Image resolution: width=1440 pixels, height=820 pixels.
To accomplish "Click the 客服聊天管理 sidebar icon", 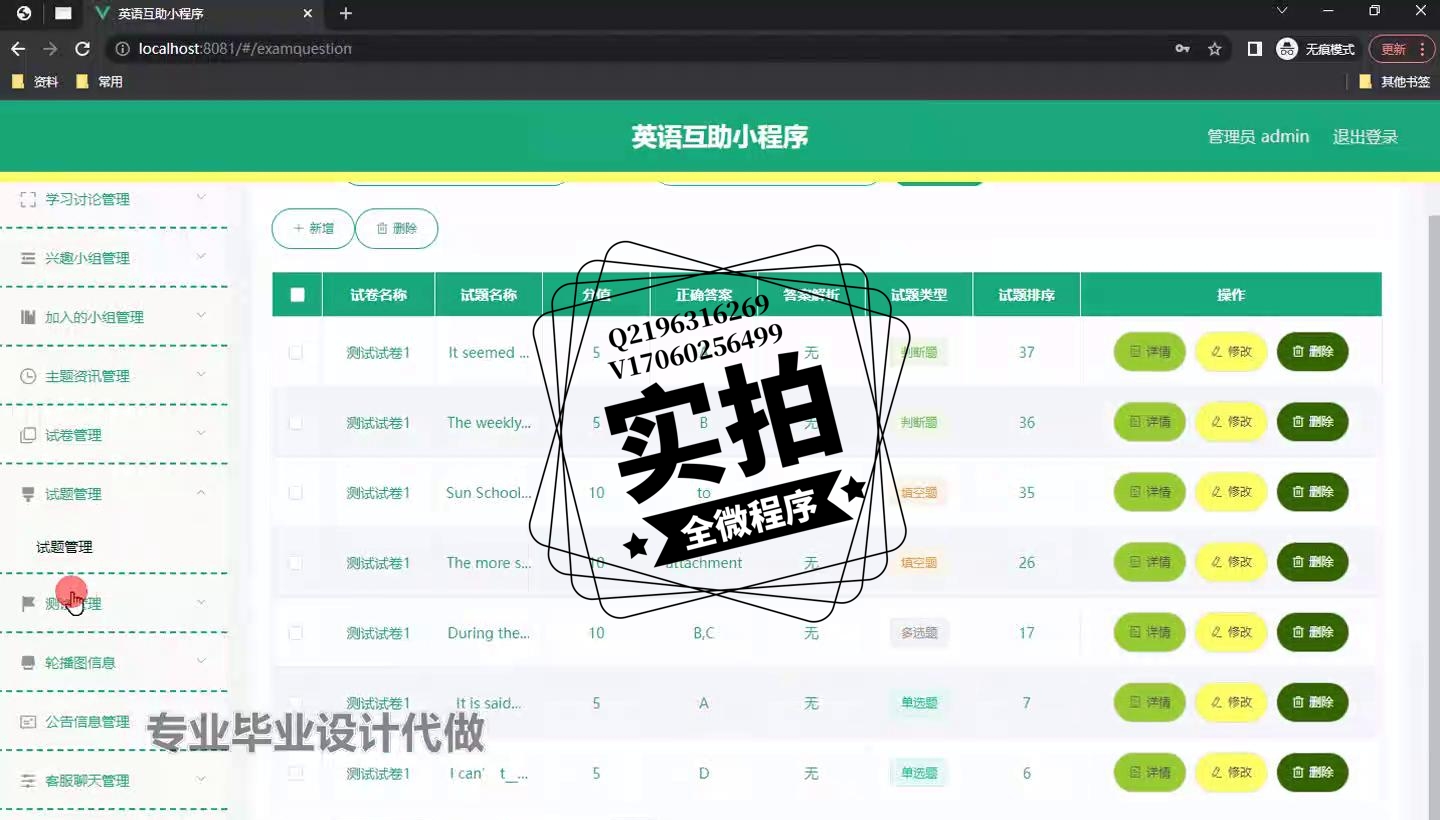I will coord(28,780).
